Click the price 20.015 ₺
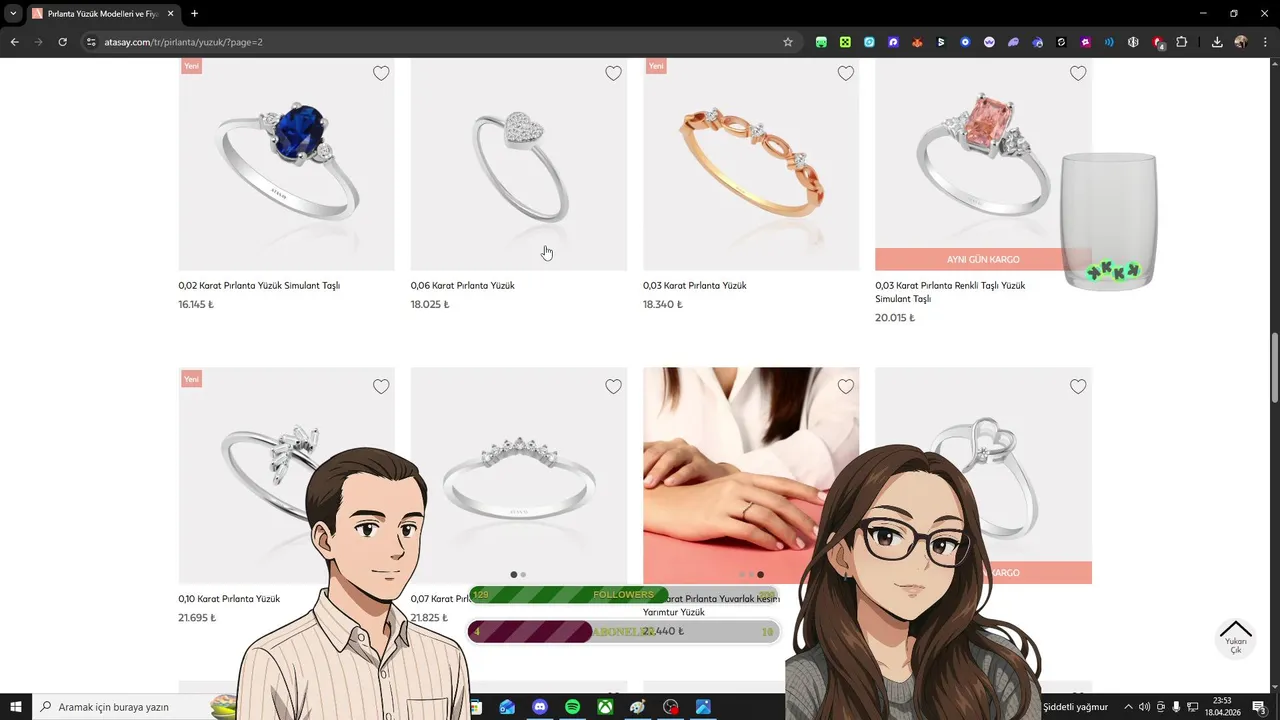This screenshot has height=720, width=1280. [895, 318]
